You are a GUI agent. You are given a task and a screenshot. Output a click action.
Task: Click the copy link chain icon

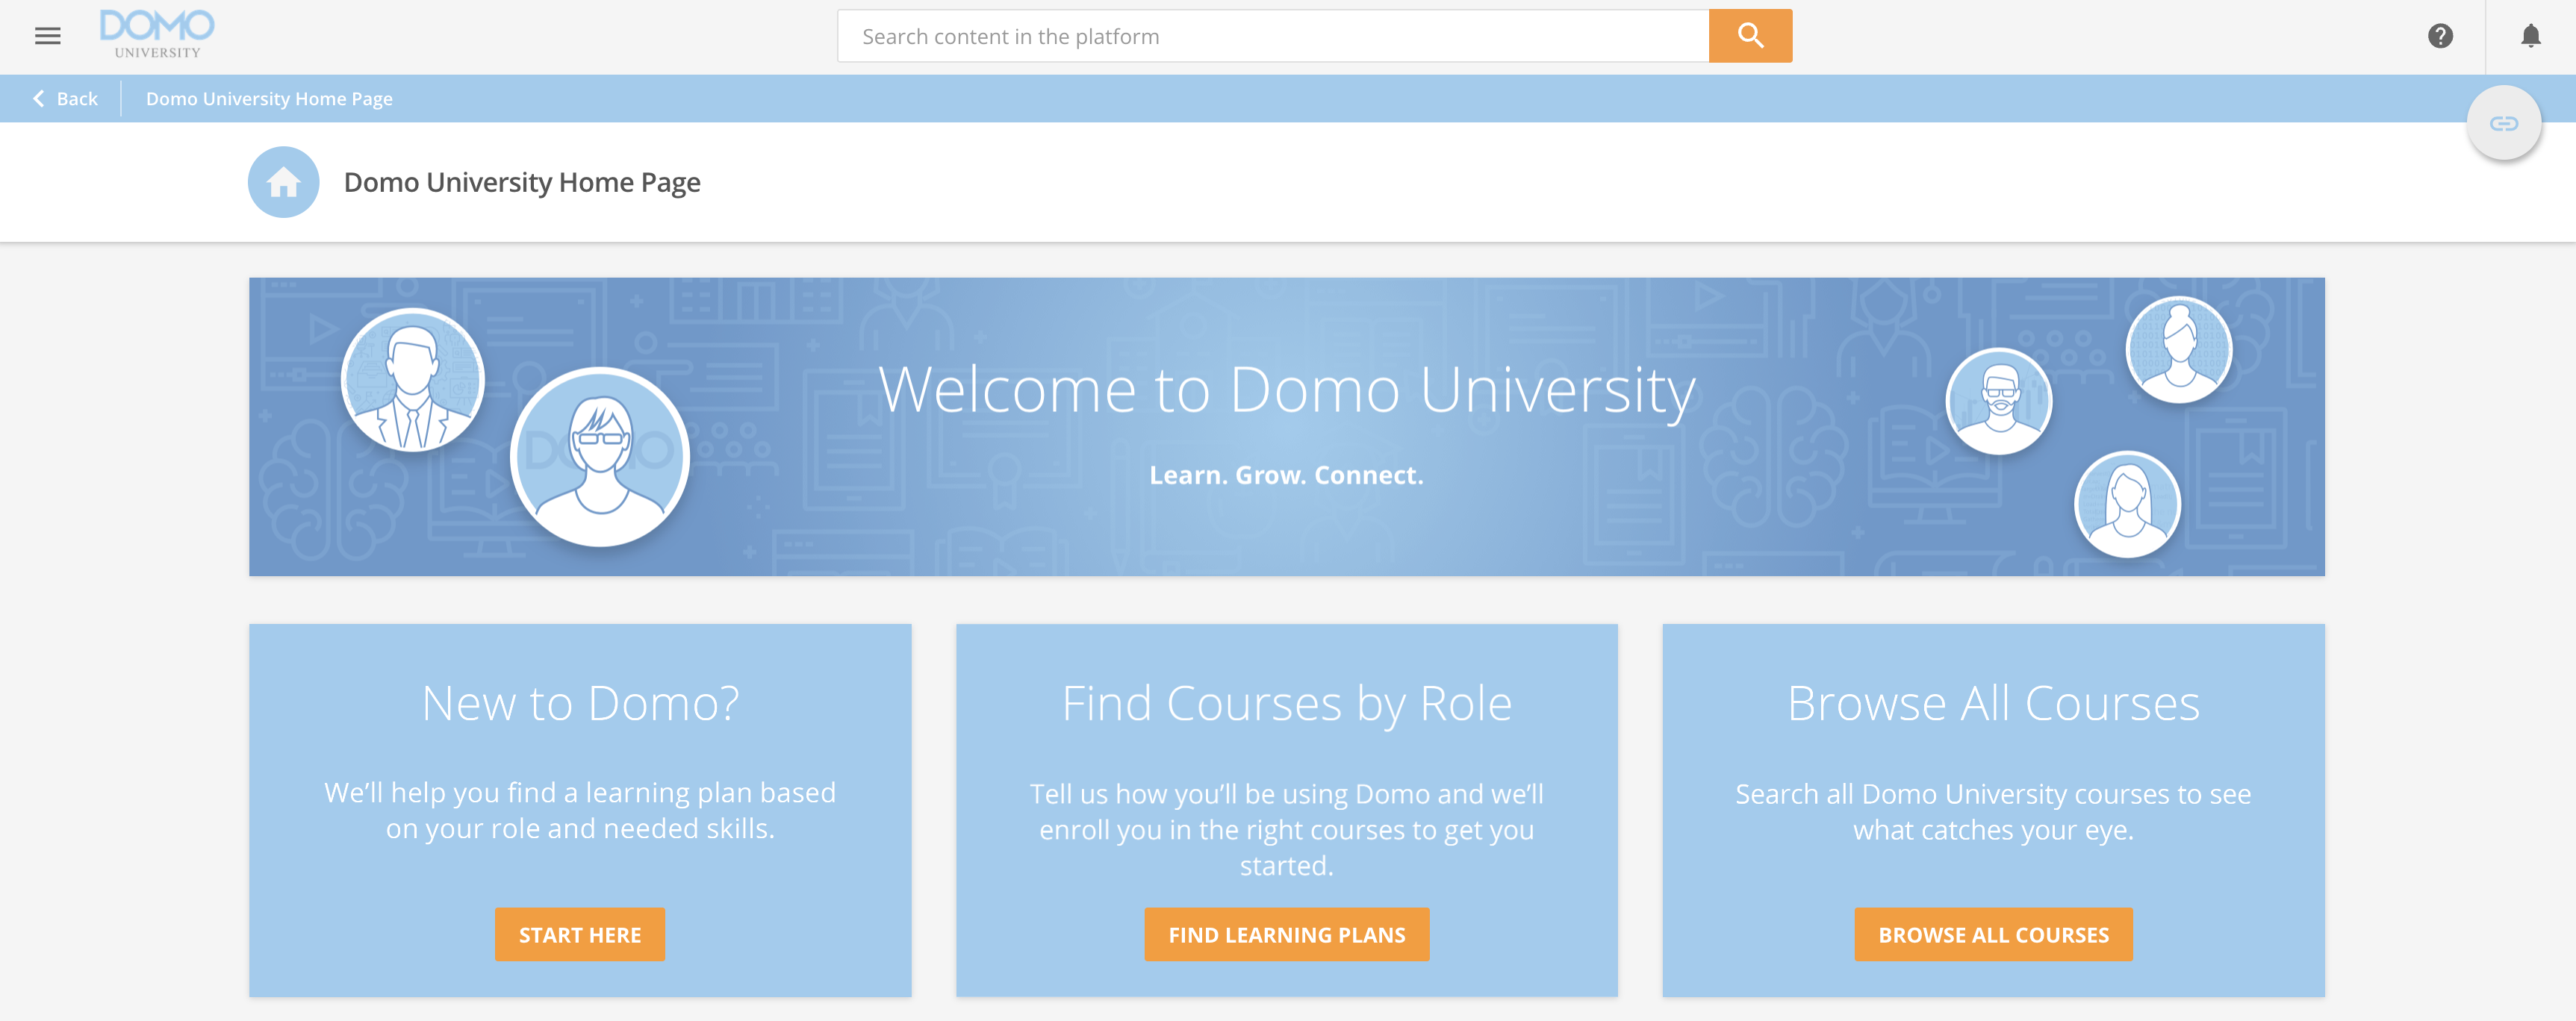[2504, 123]
